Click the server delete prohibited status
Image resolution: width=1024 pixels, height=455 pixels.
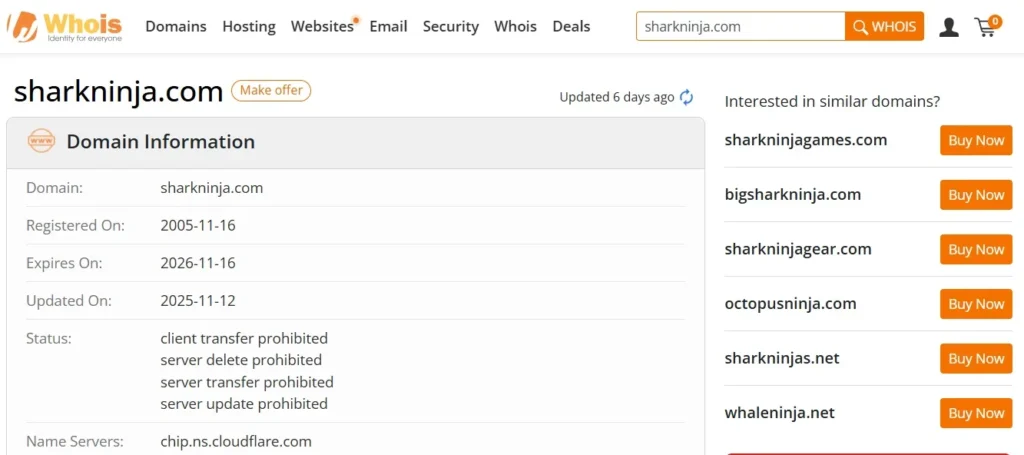(x=241, y=360)
